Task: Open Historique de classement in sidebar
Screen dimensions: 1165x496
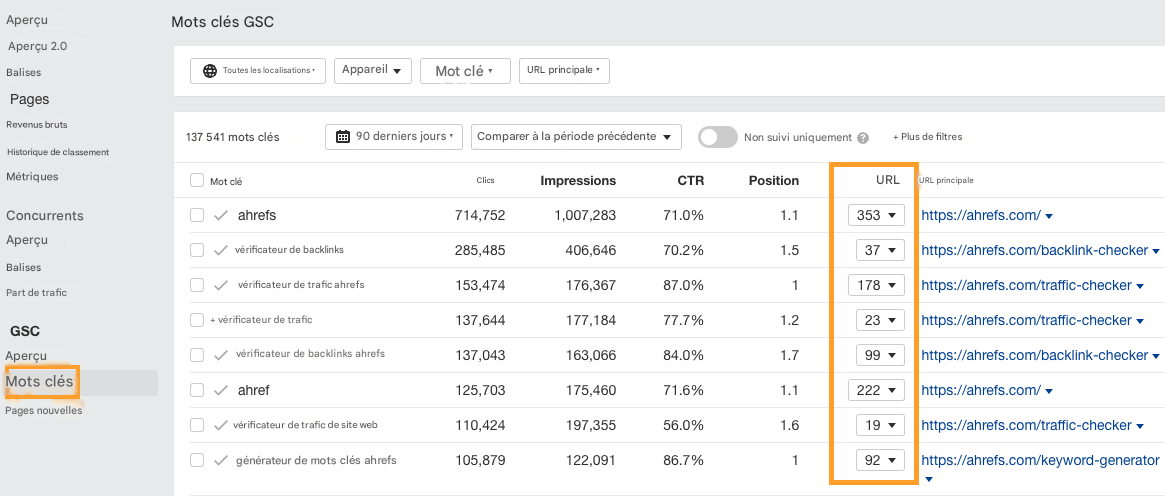Action: pos(58,152)
